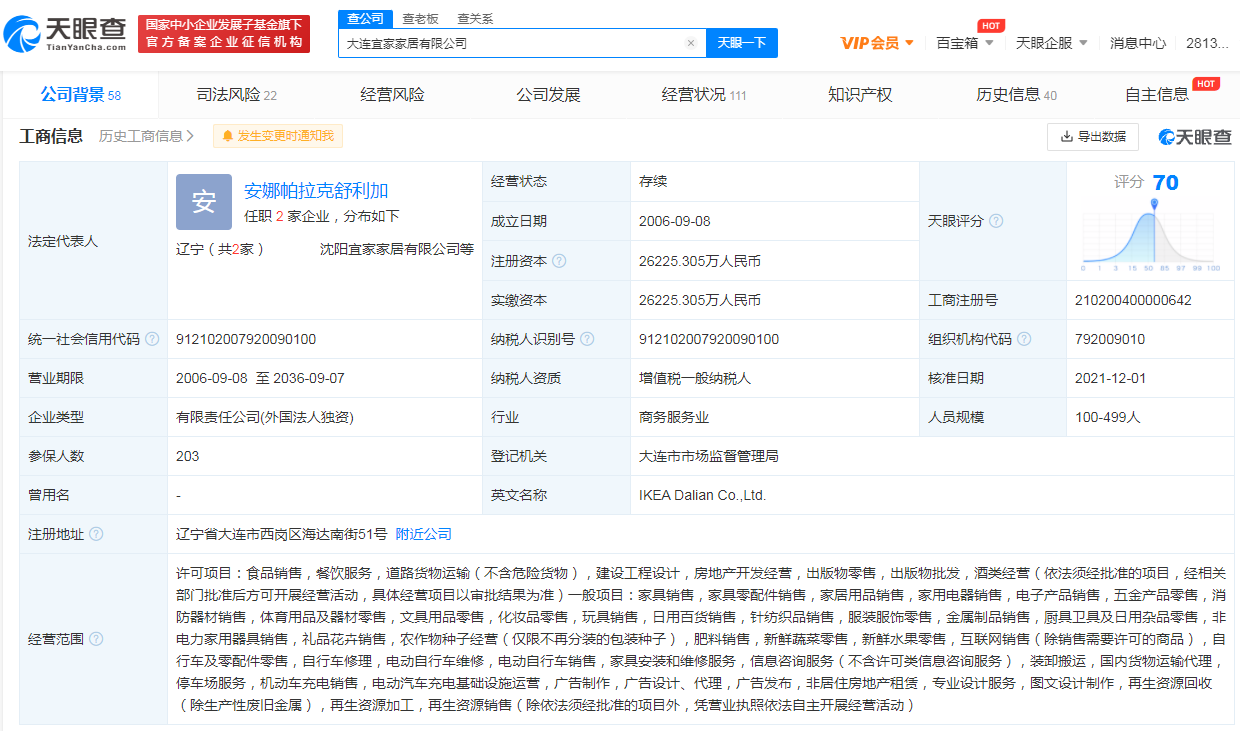Click help icon next to 注册地址
The height and width of the screenshot is (731, 1240).
[x=96, y=534]
